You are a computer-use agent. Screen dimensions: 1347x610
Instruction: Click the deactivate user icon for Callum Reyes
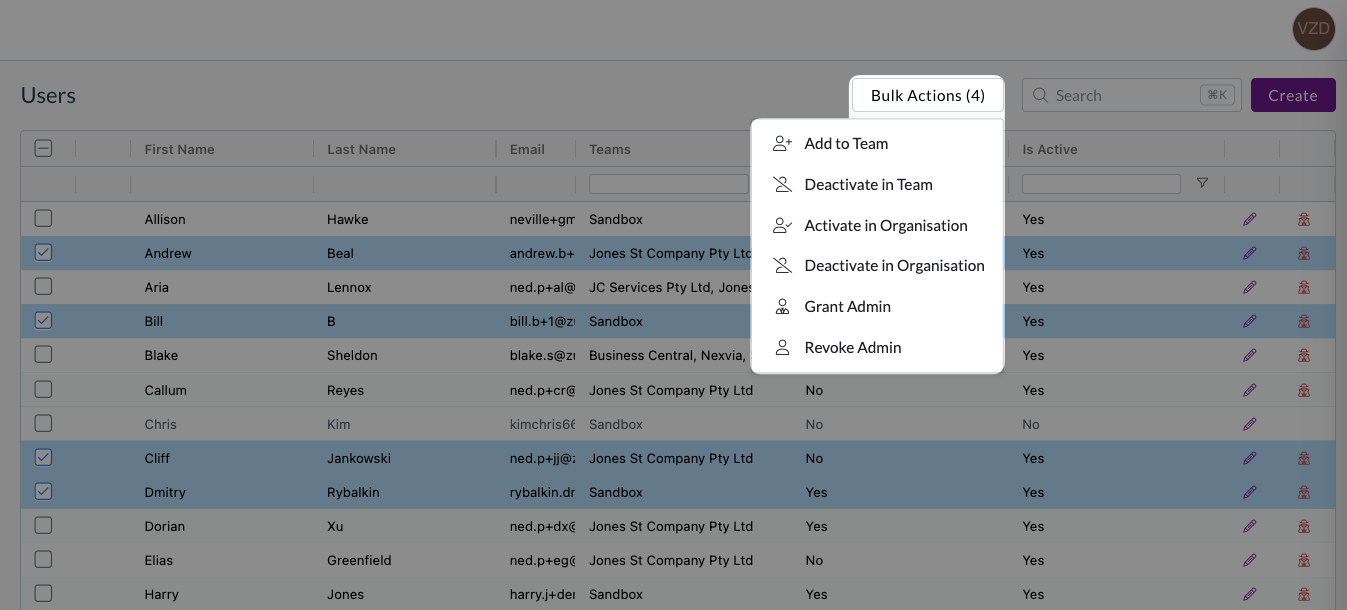1303,390
